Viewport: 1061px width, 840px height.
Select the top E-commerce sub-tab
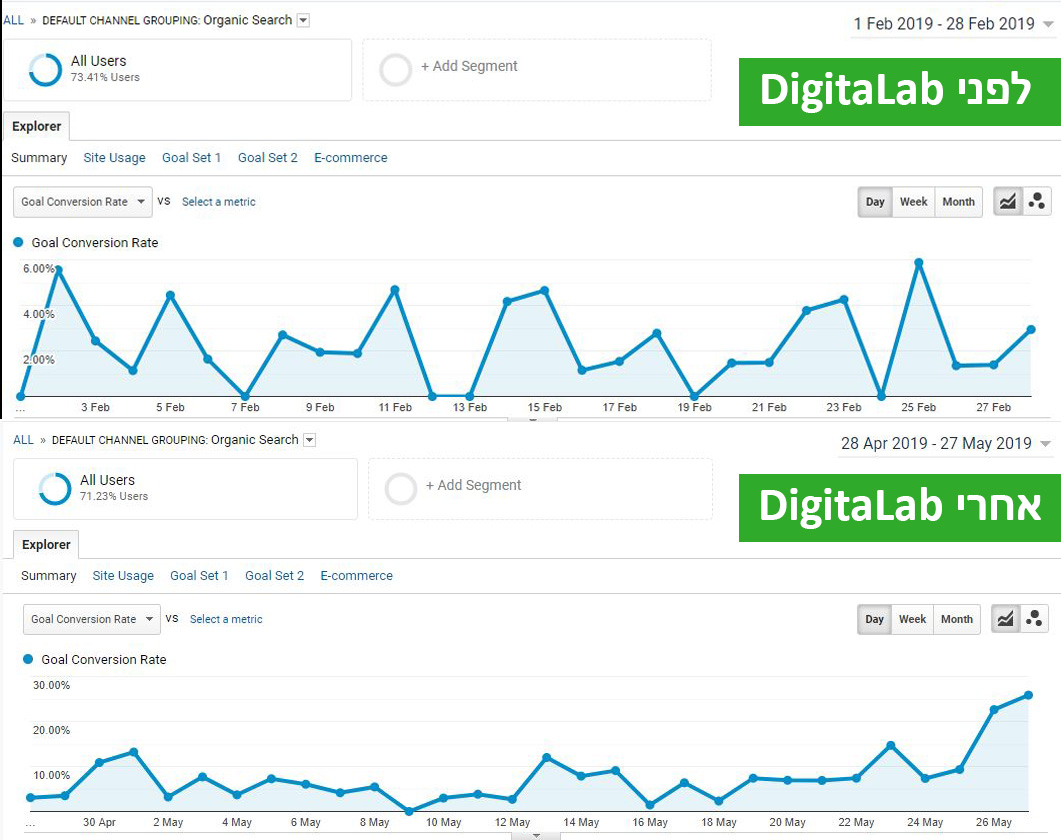click(351, 158)
